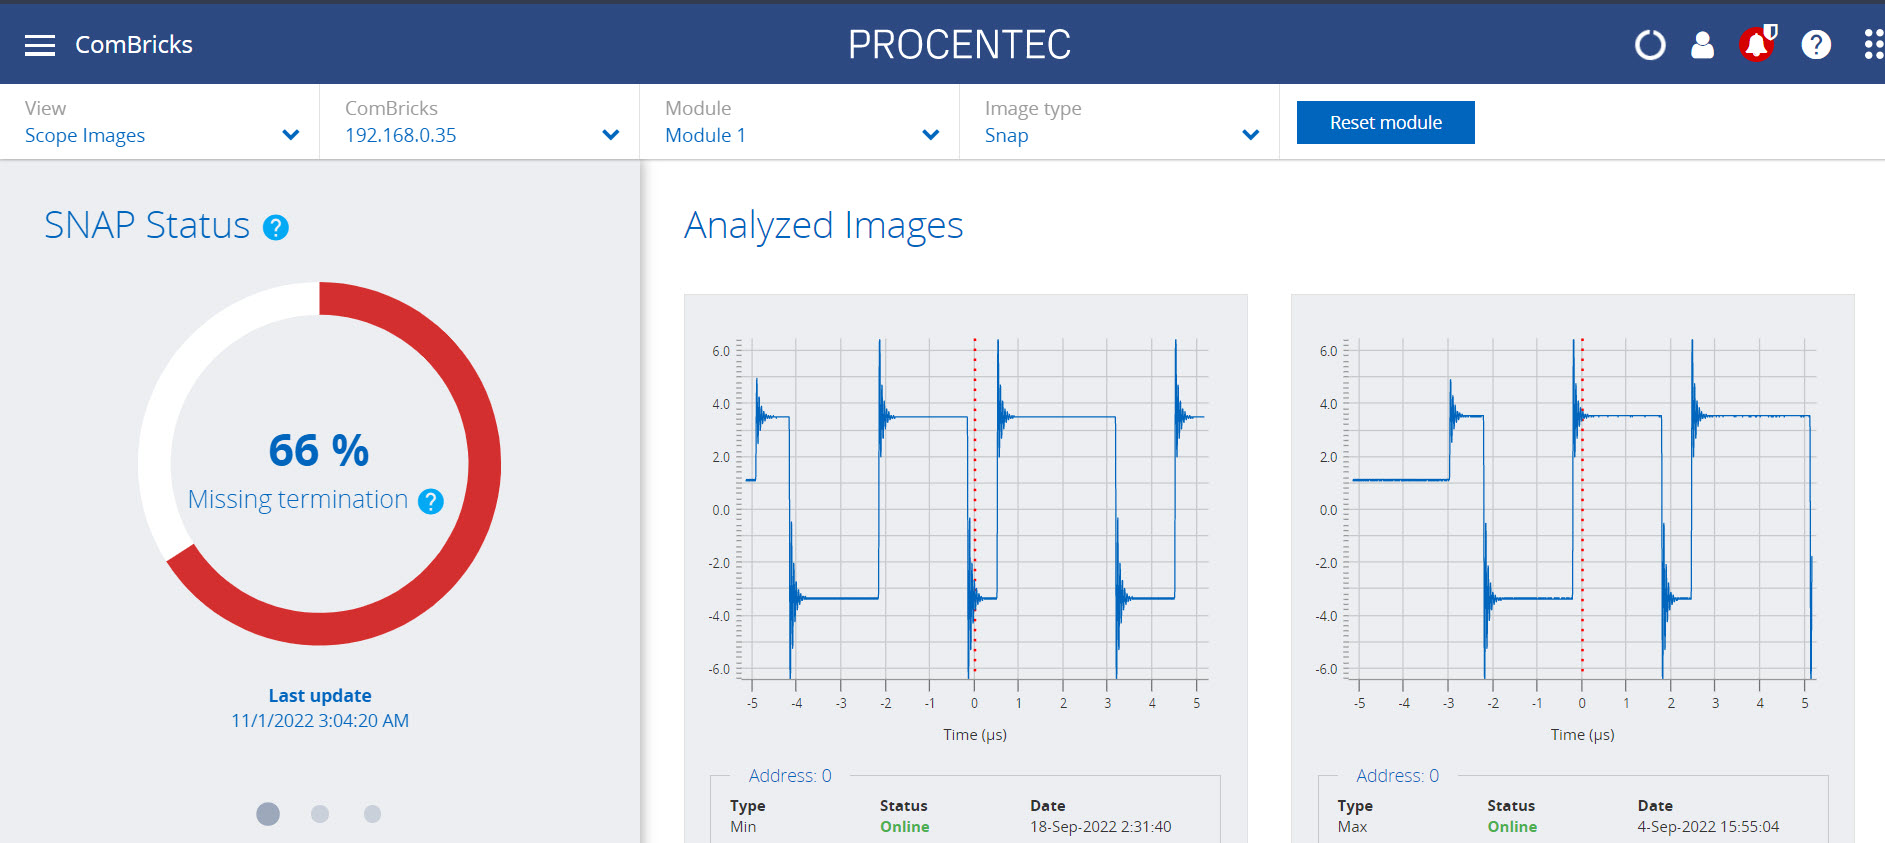Expand the Module dropdown showing Module 1
1885x843 pixels.
point(800,122)
